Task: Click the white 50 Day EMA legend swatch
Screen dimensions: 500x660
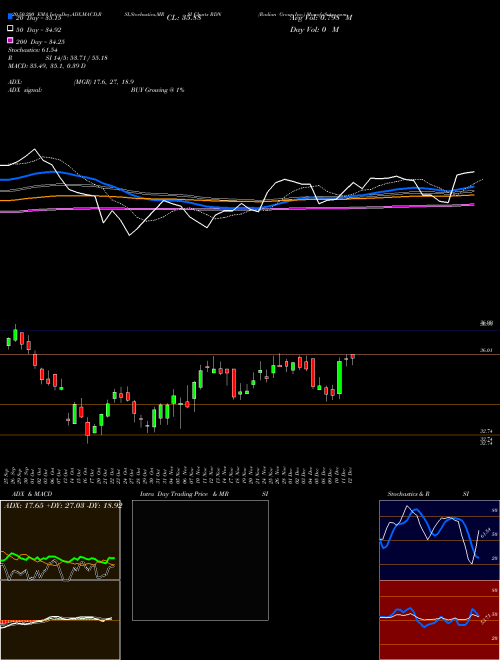Action: click(x=10, y=28)
